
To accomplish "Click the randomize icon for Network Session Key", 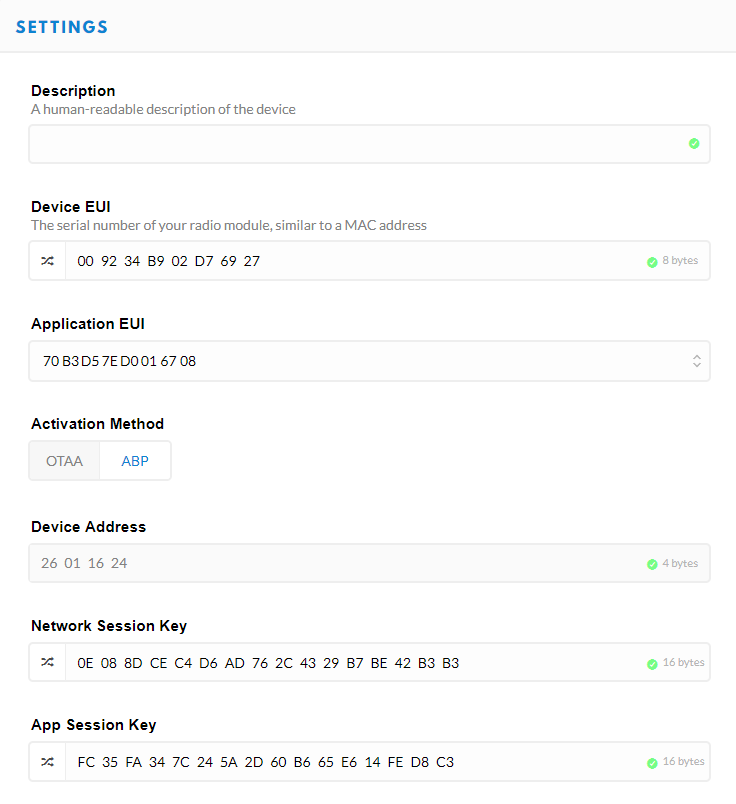I will [x=48, y=662].
